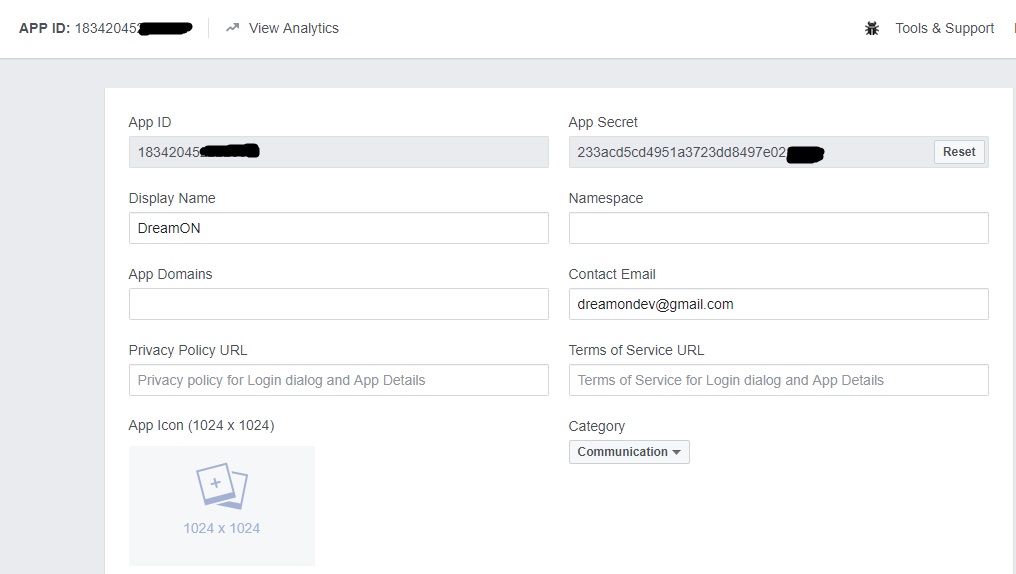This screenshot has width=1016, height=574.
Task: Click the read-only App ID field
Action: tap(338, 152)
